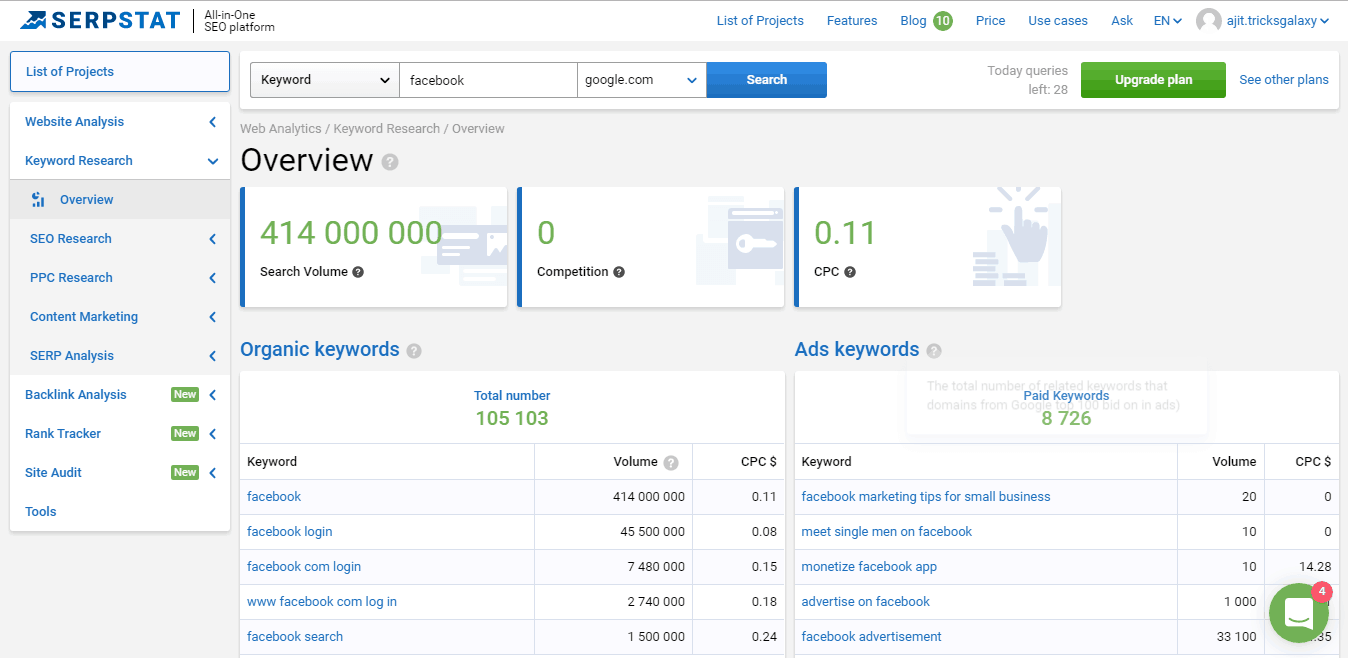
Task: Click the Competition info icon
Action: (x=619, y=272)
